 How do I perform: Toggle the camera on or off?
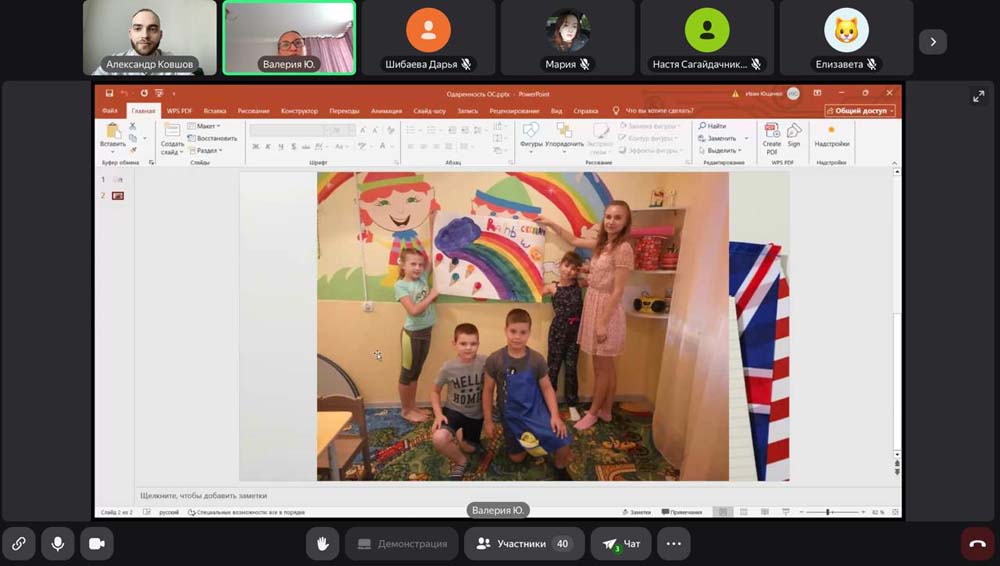click(x=97, y=543)
